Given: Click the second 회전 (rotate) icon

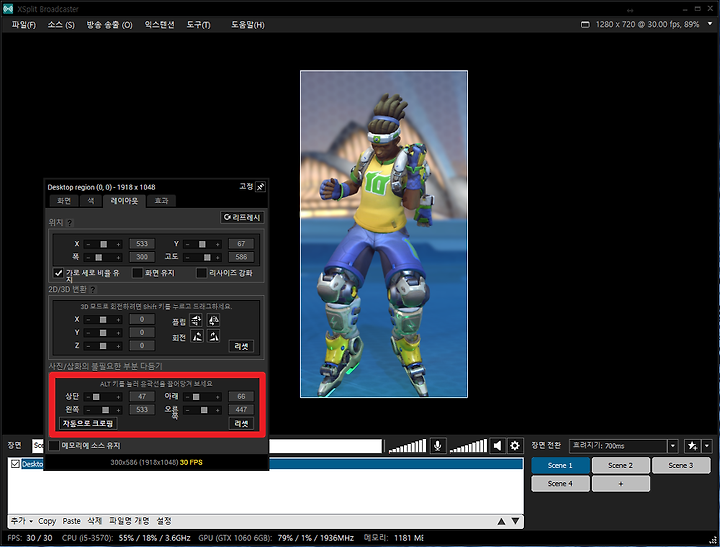Looking at the screenshot, I should [x=213, y=337].
